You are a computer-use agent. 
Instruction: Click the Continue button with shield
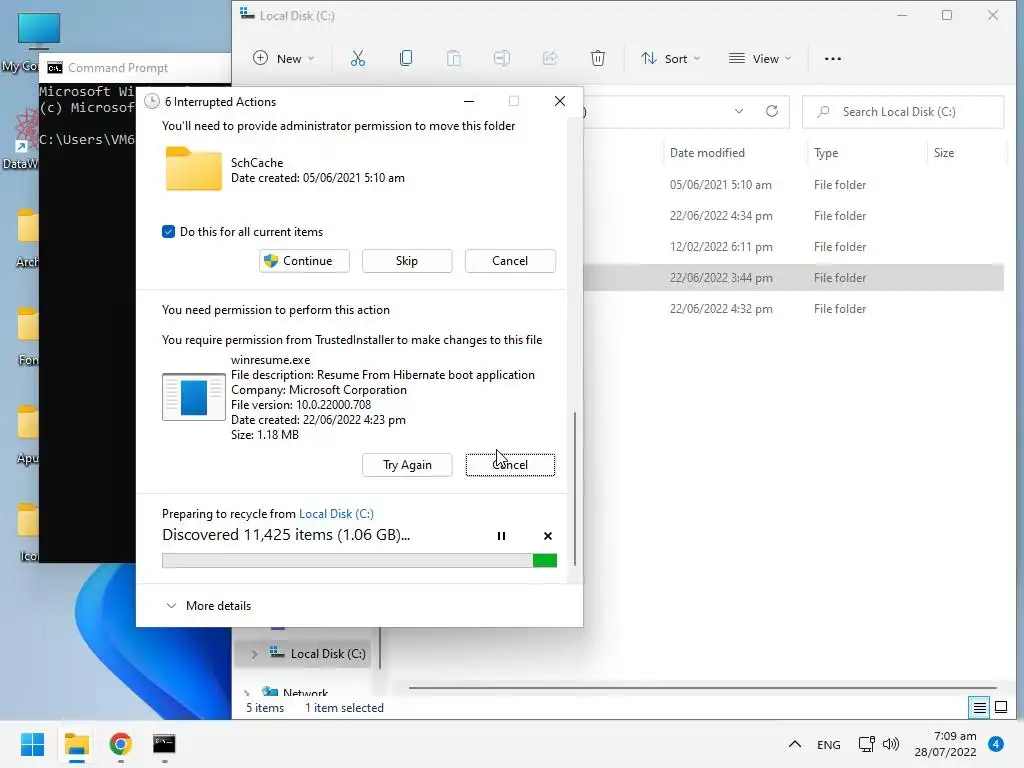304,261
